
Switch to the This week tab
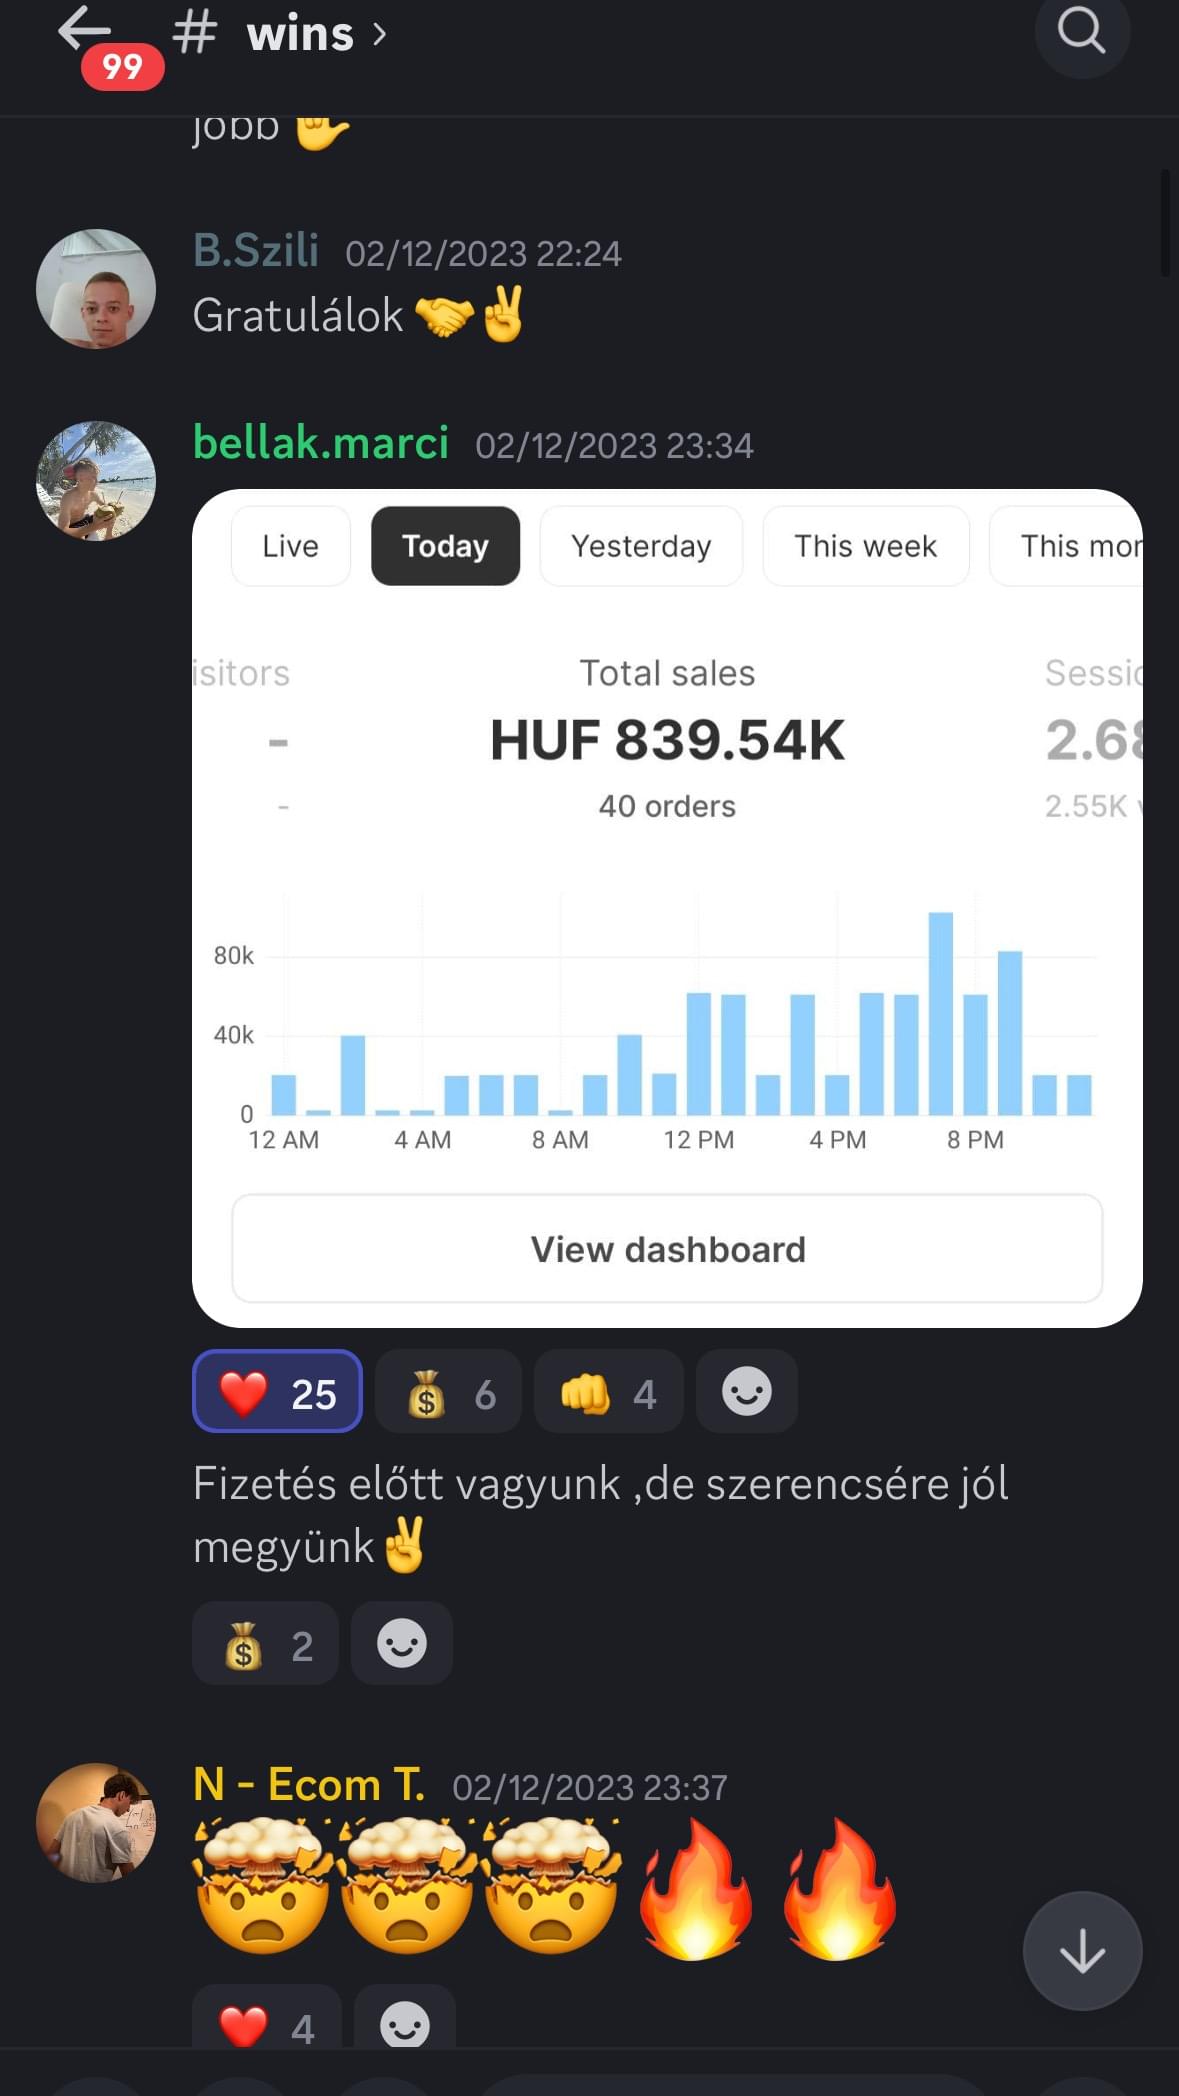pos(866,546)
